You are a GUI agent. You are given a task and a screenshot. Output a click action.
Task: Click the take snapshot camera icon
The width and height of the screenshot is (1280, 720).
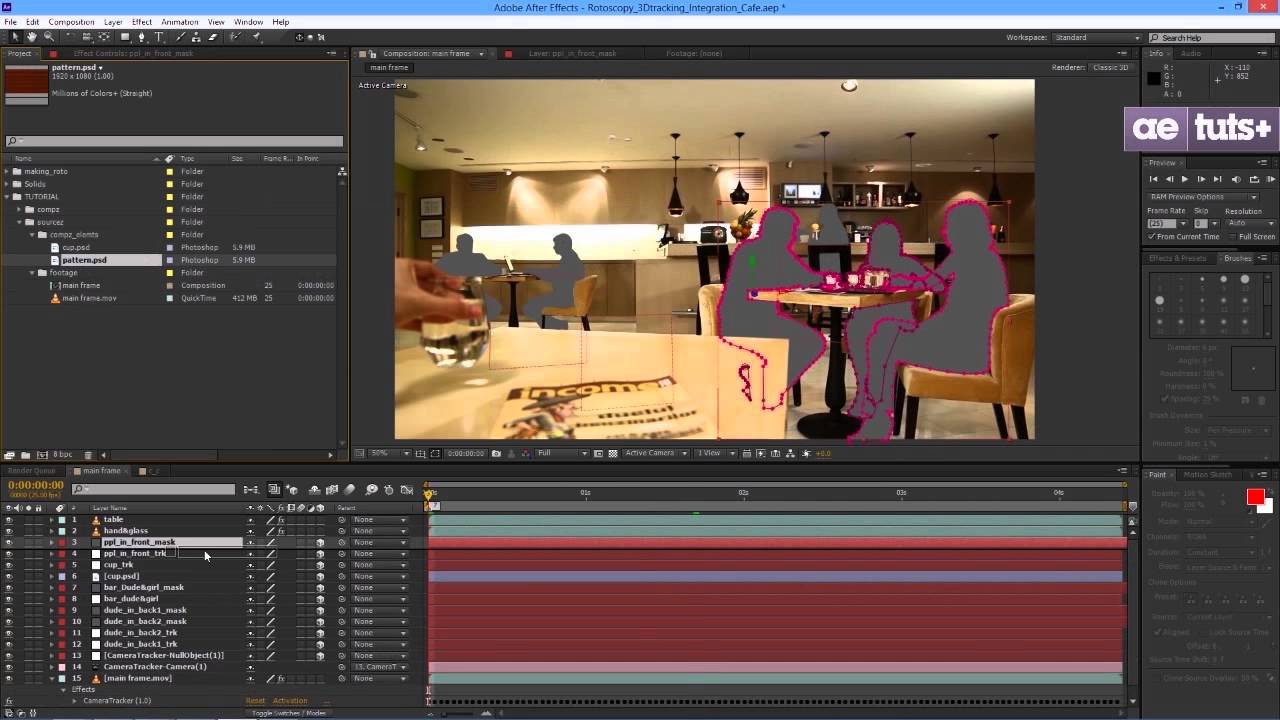pos(496,453)
